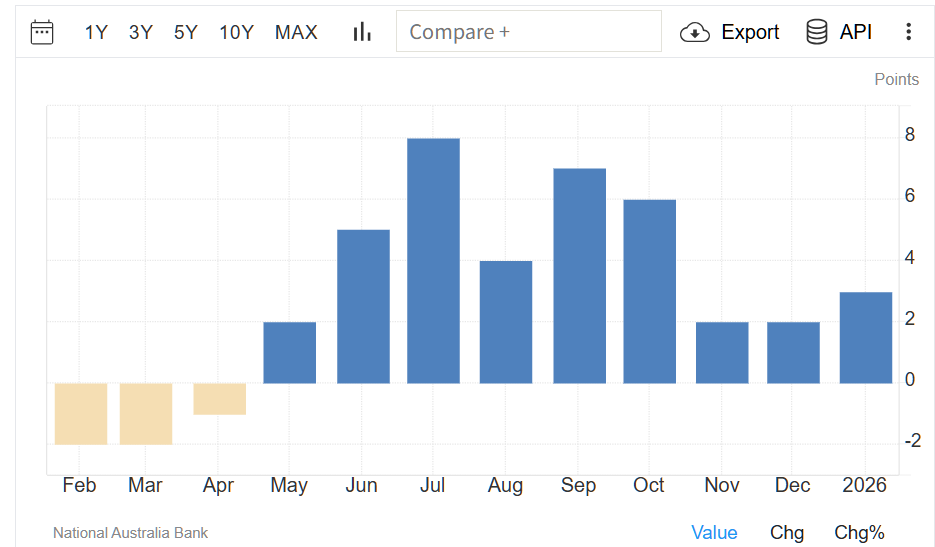
Task: Open the calendar date picker icon
Action: (42, 32)
